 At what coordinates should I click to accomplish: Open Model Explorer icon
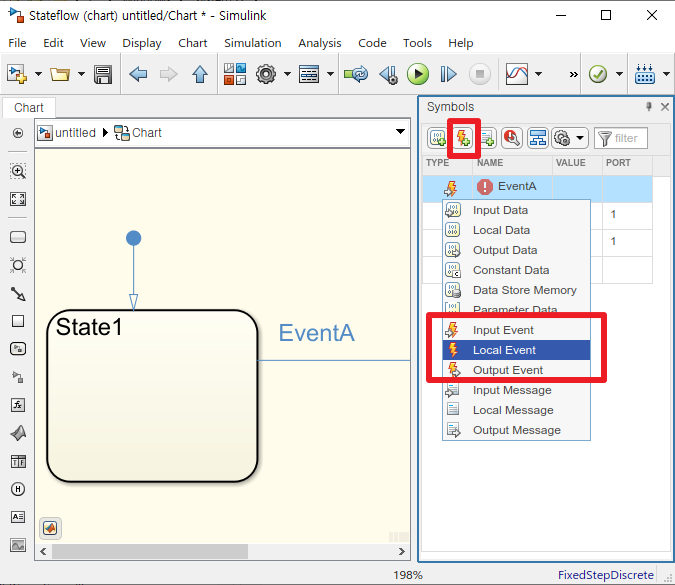click(309, 74)
